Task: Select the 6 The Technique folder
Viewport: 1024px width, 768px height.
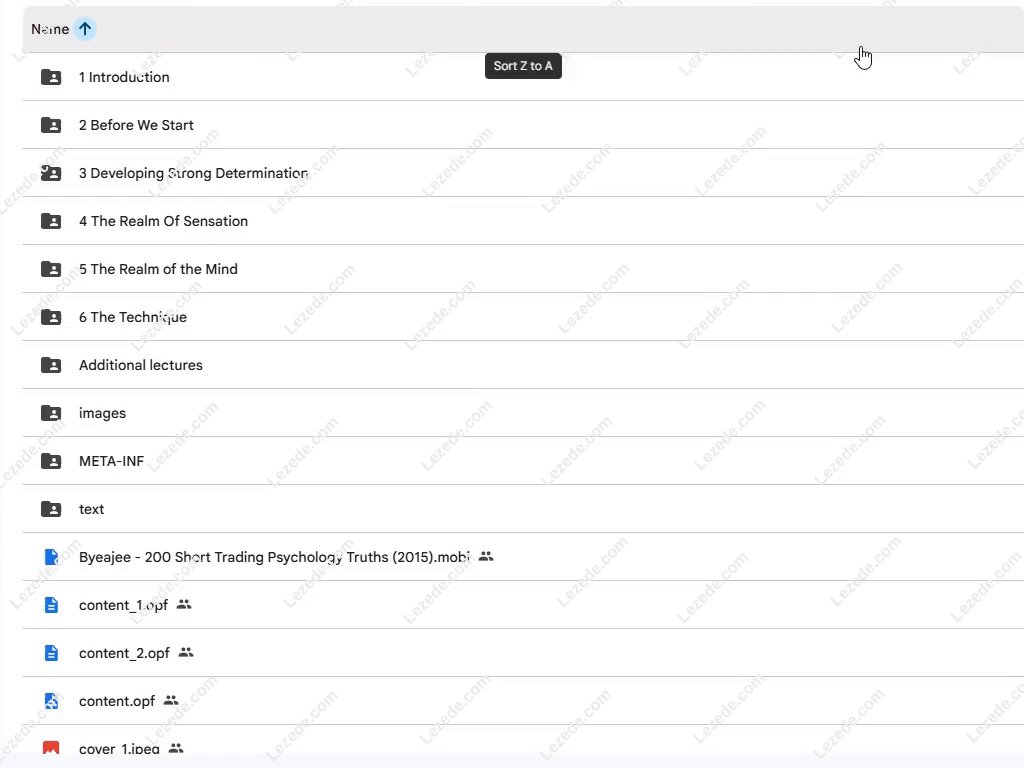Action: tap(133, 317)
